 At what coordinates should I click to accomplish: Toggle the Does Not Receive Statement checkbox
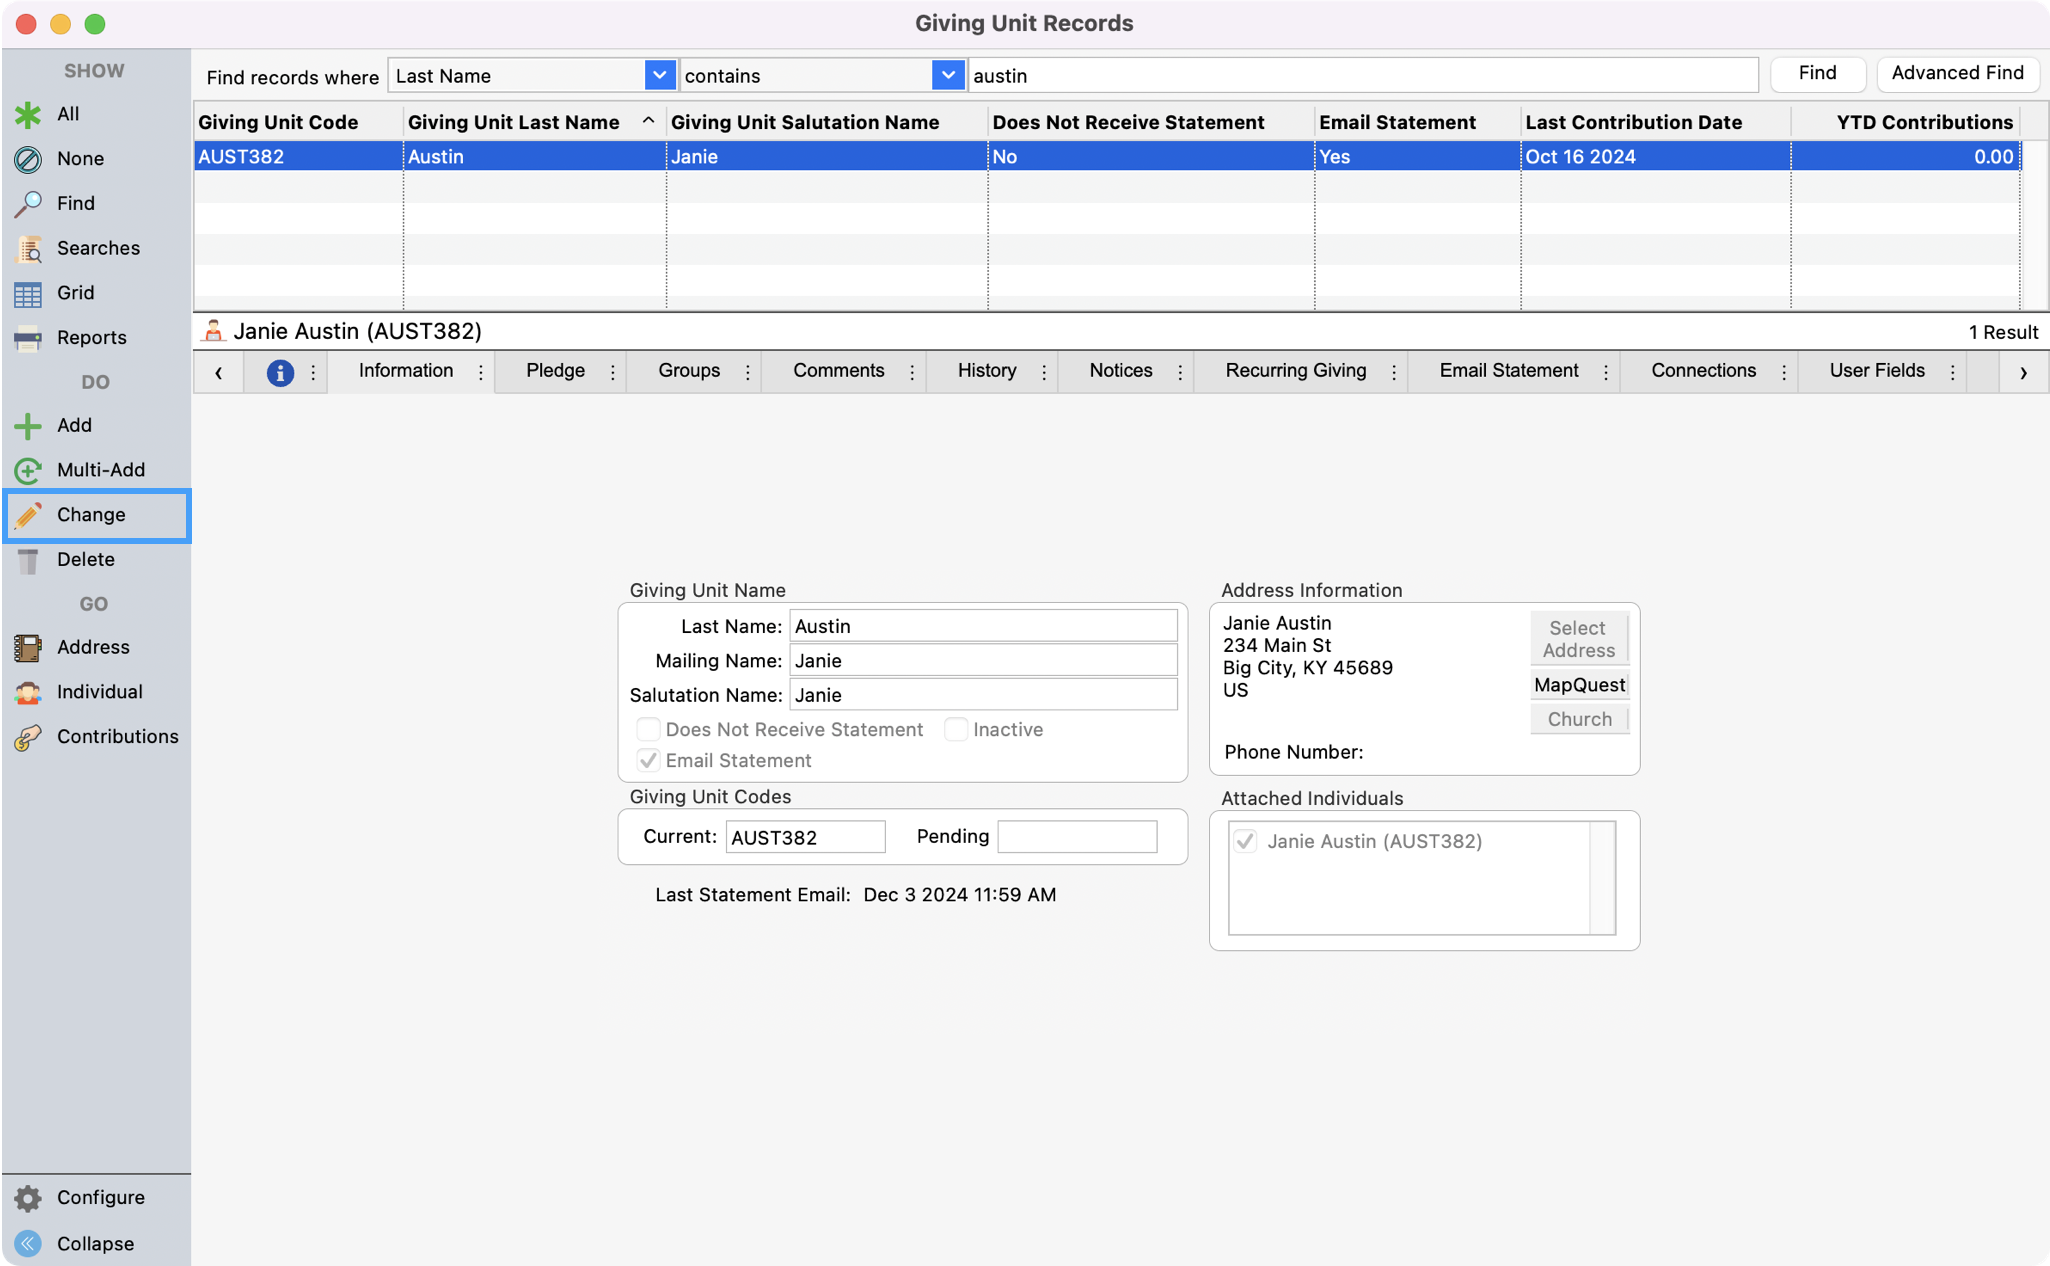click(x=648, y=729)
